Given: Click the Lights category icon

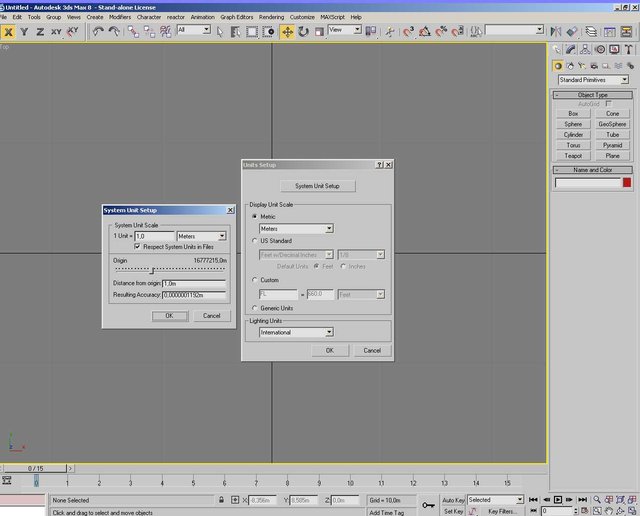Looking at the screenshot, I should (x=583, y=65).
